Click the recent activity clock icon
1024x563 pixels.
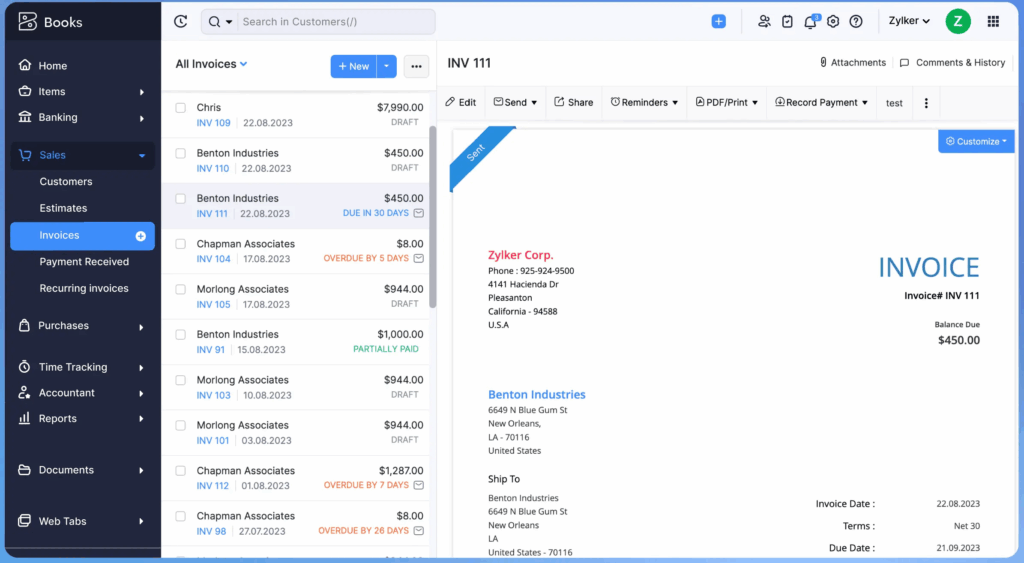click(x=180, y=21)
